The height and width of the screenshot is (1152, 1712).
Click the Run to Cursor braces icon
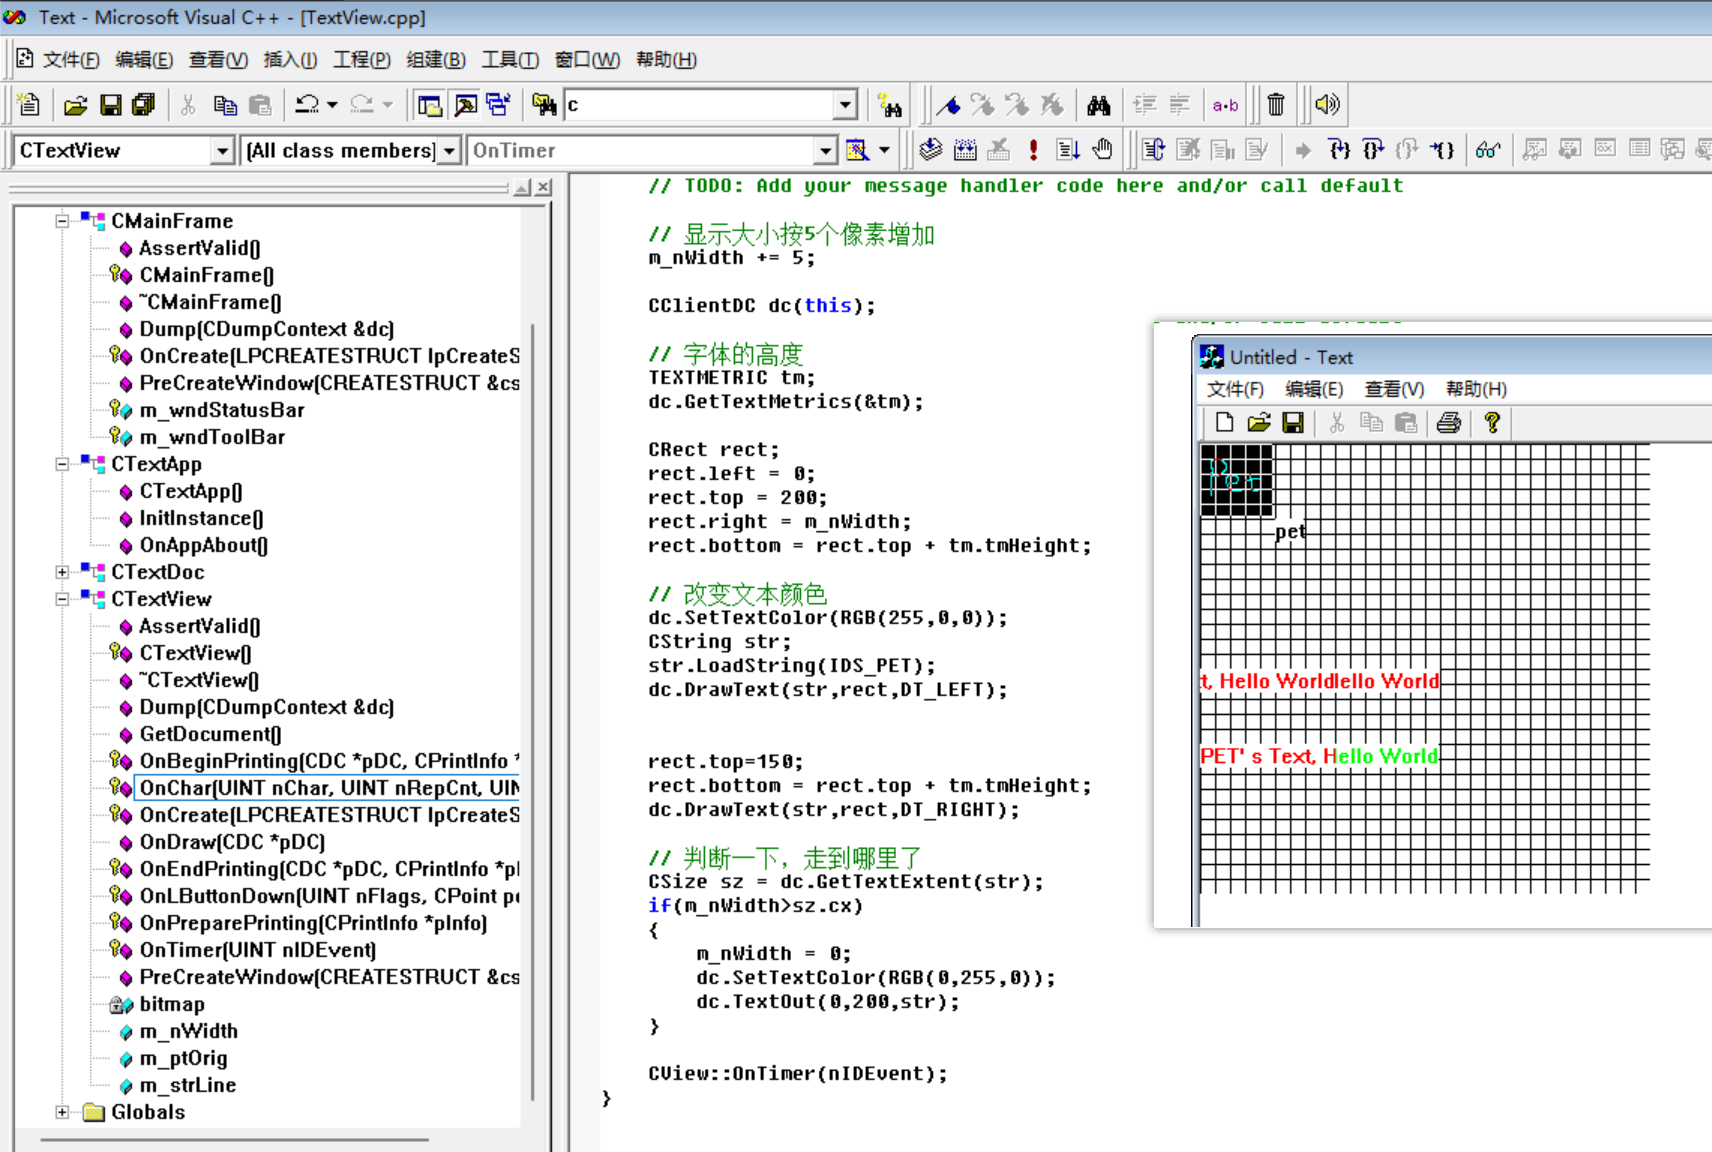[x=1441, y=150]
